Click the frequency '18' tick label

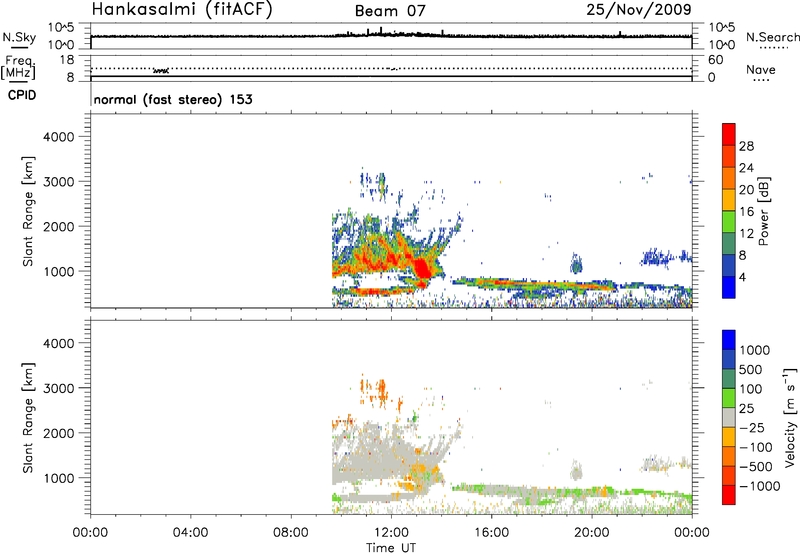(67, 60)
